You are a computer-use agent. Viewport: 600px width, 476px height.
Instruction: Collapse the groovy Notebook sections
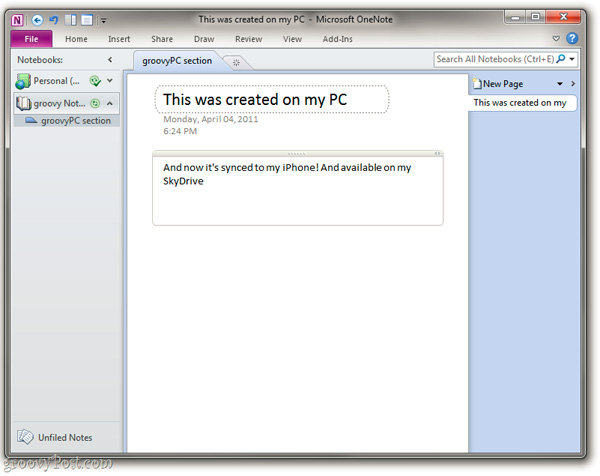[110, 103]
